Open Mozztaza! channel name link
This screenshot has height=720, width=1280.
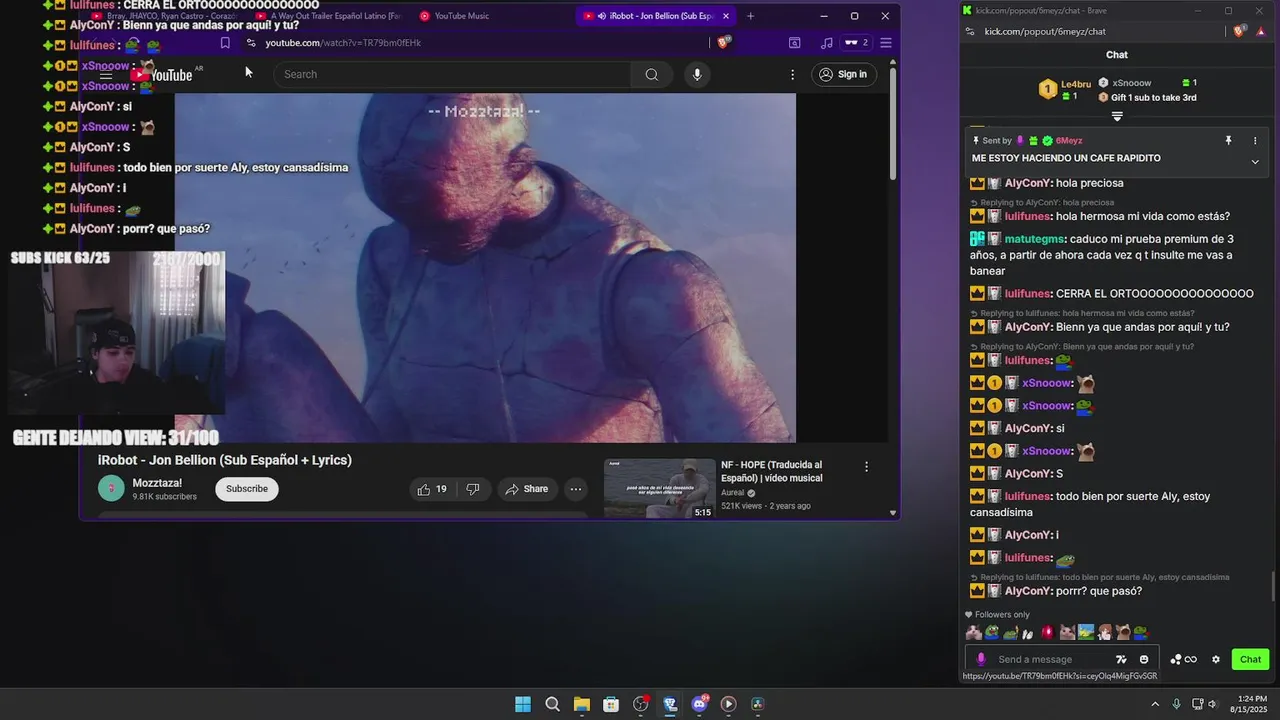[x=156, y=483]
